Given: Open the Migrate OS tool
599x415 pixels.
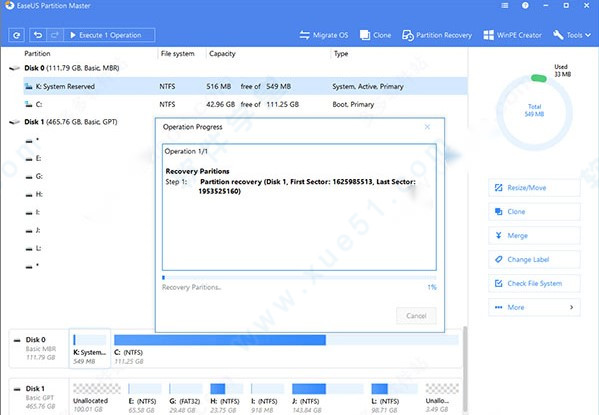Looking at the screenshot, I should (x=324, y=35).
